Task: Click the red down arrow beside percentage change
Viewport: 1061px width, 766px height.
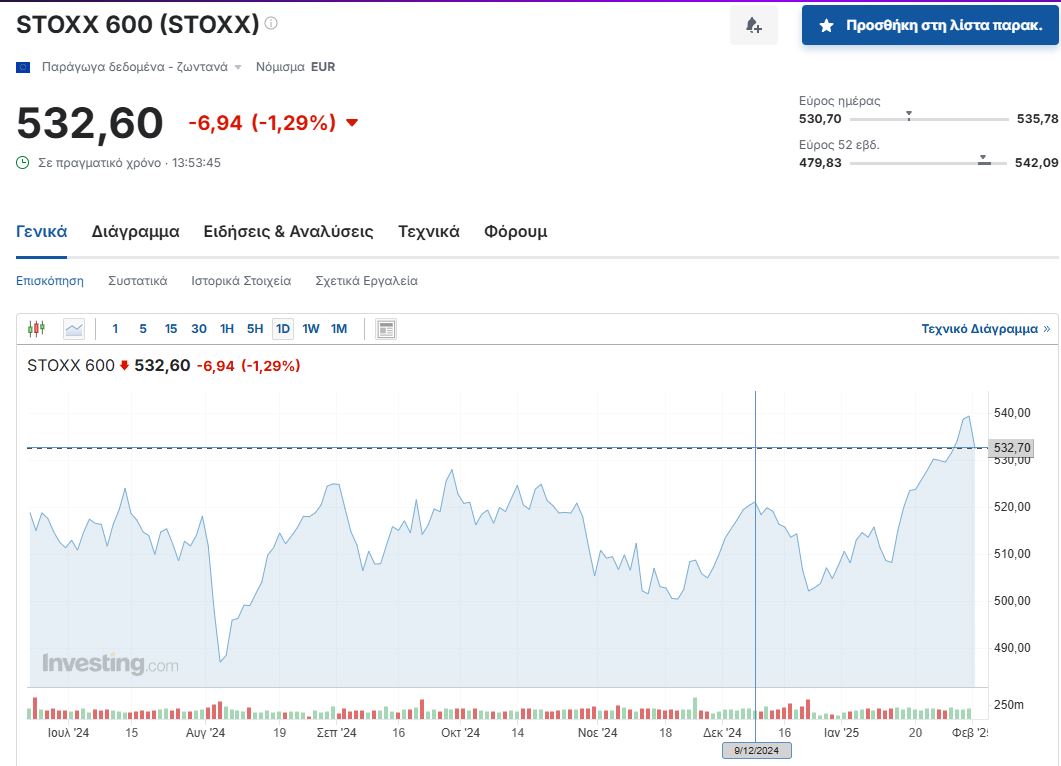Action: pos(351,123)
